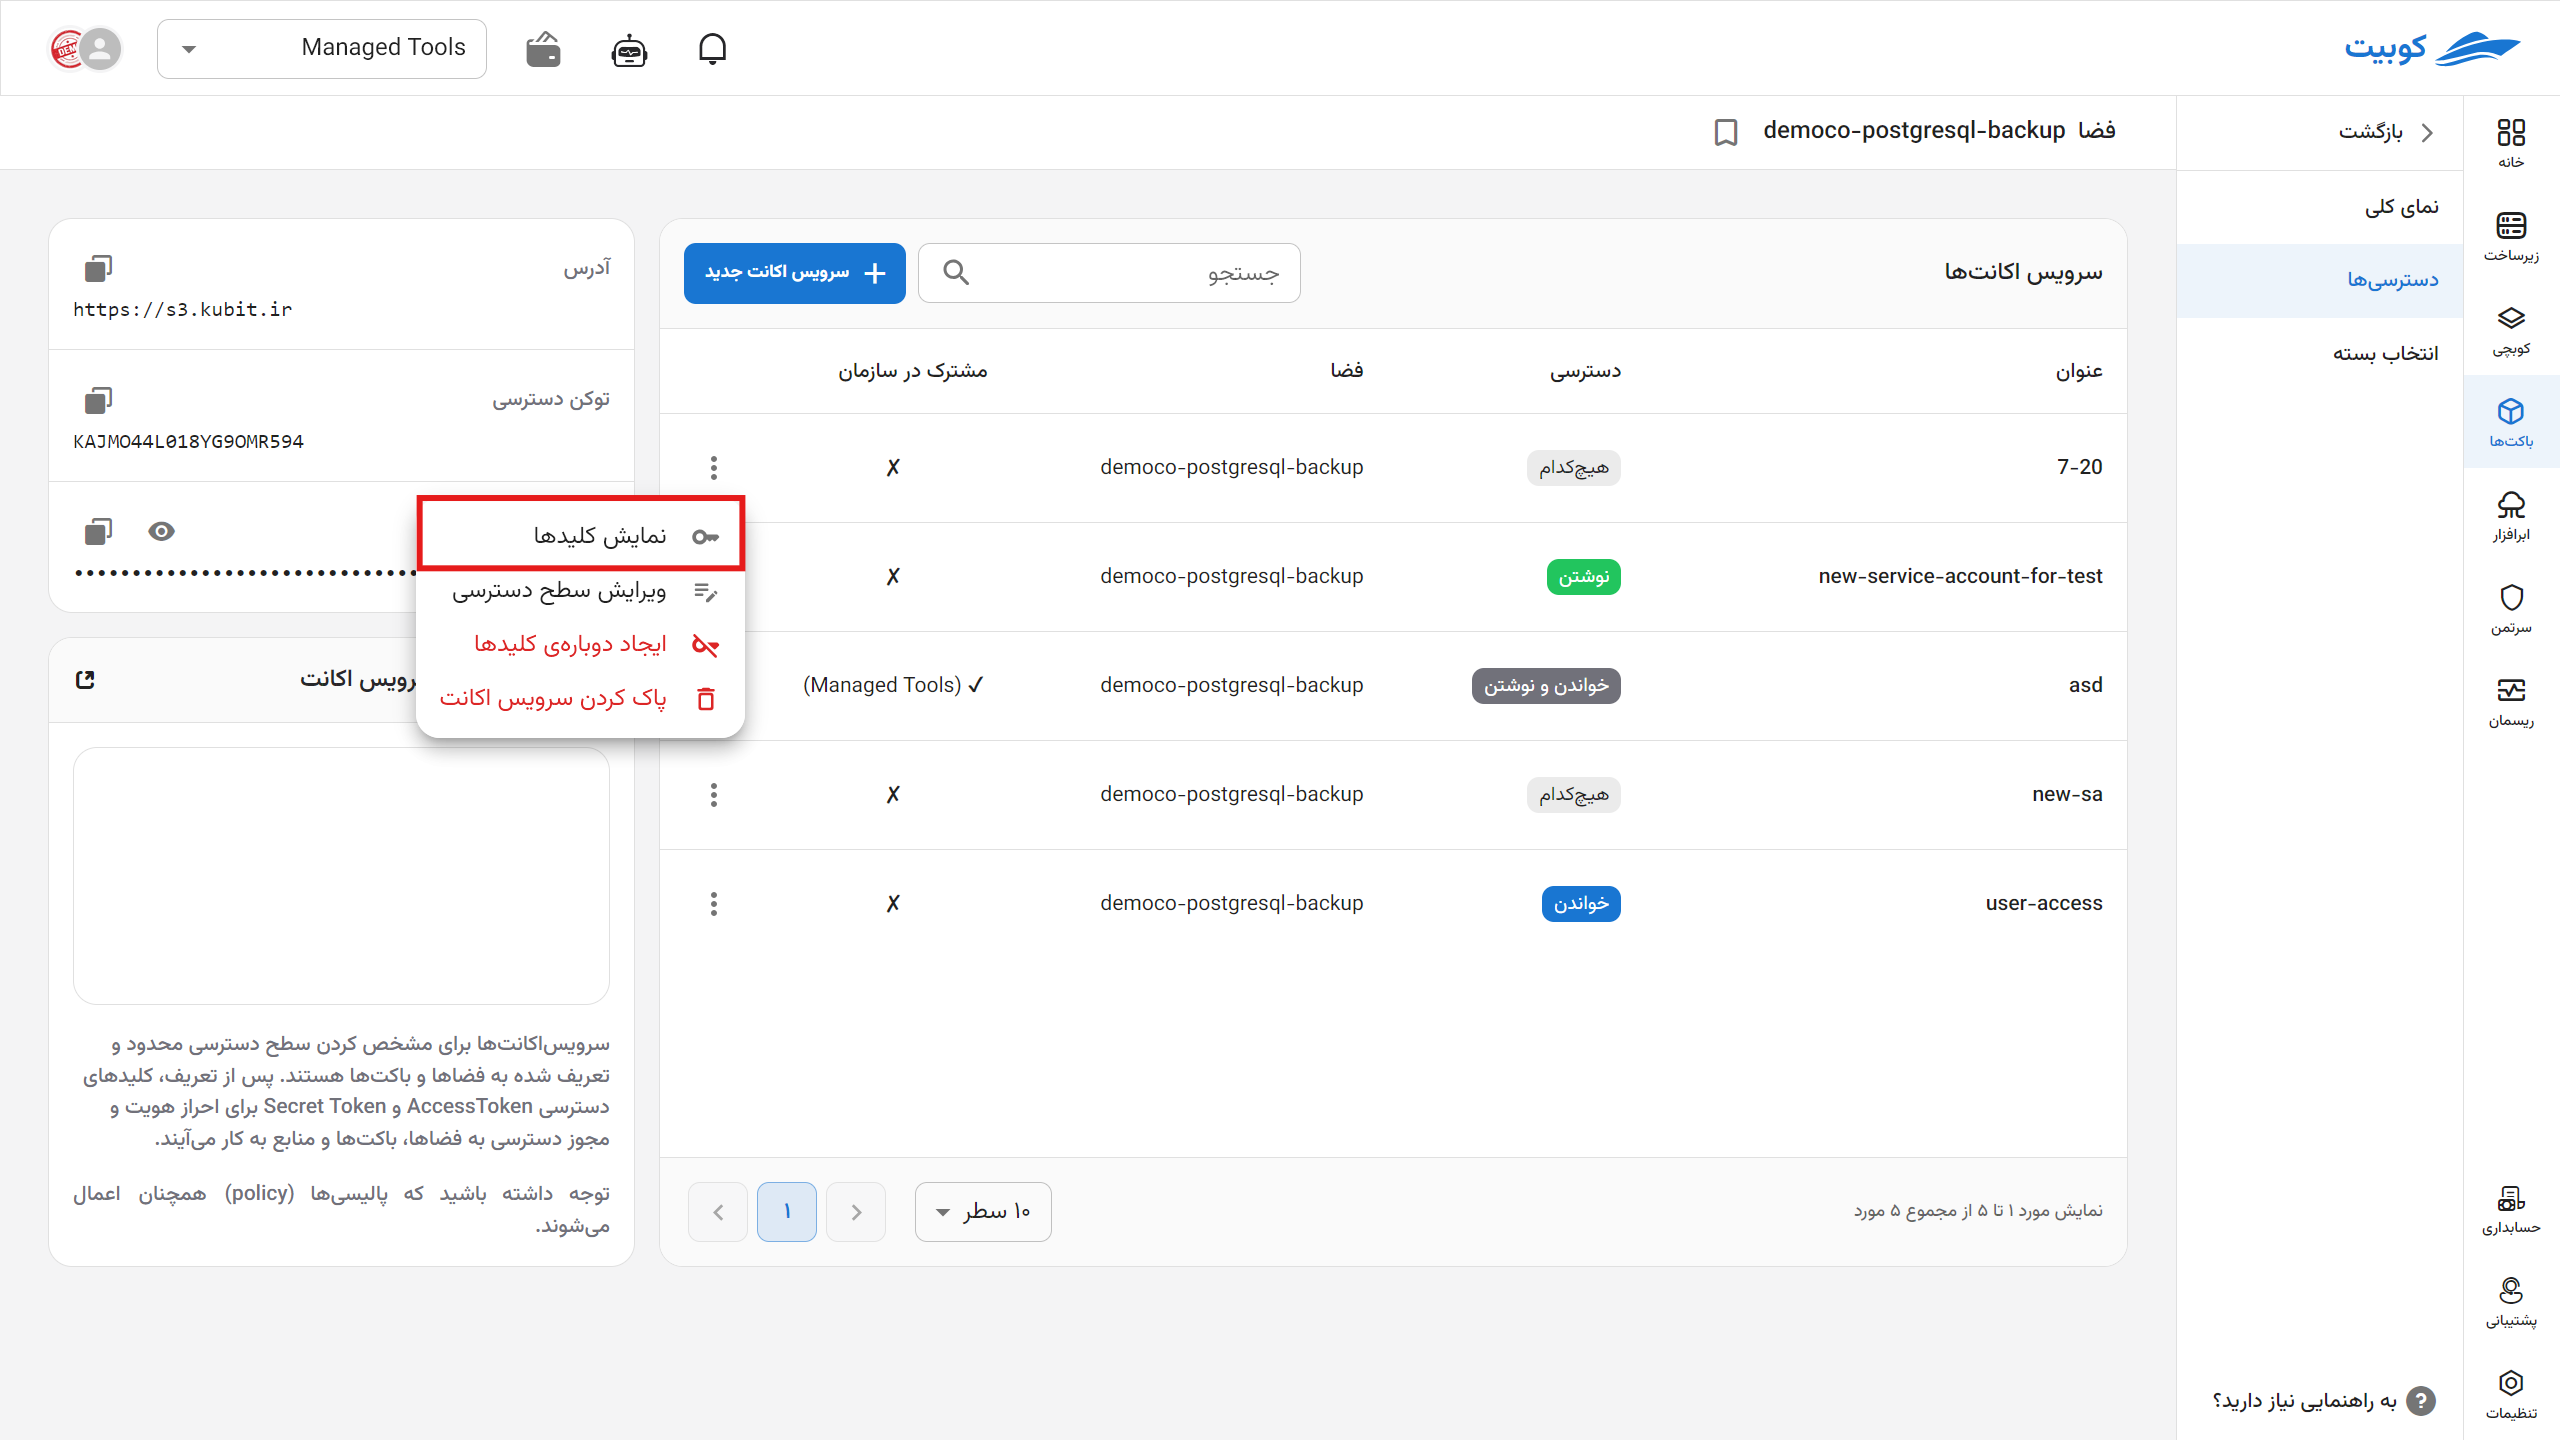
Task: Reveal the hidden secret key with eye icon
Action: point(161,531)
